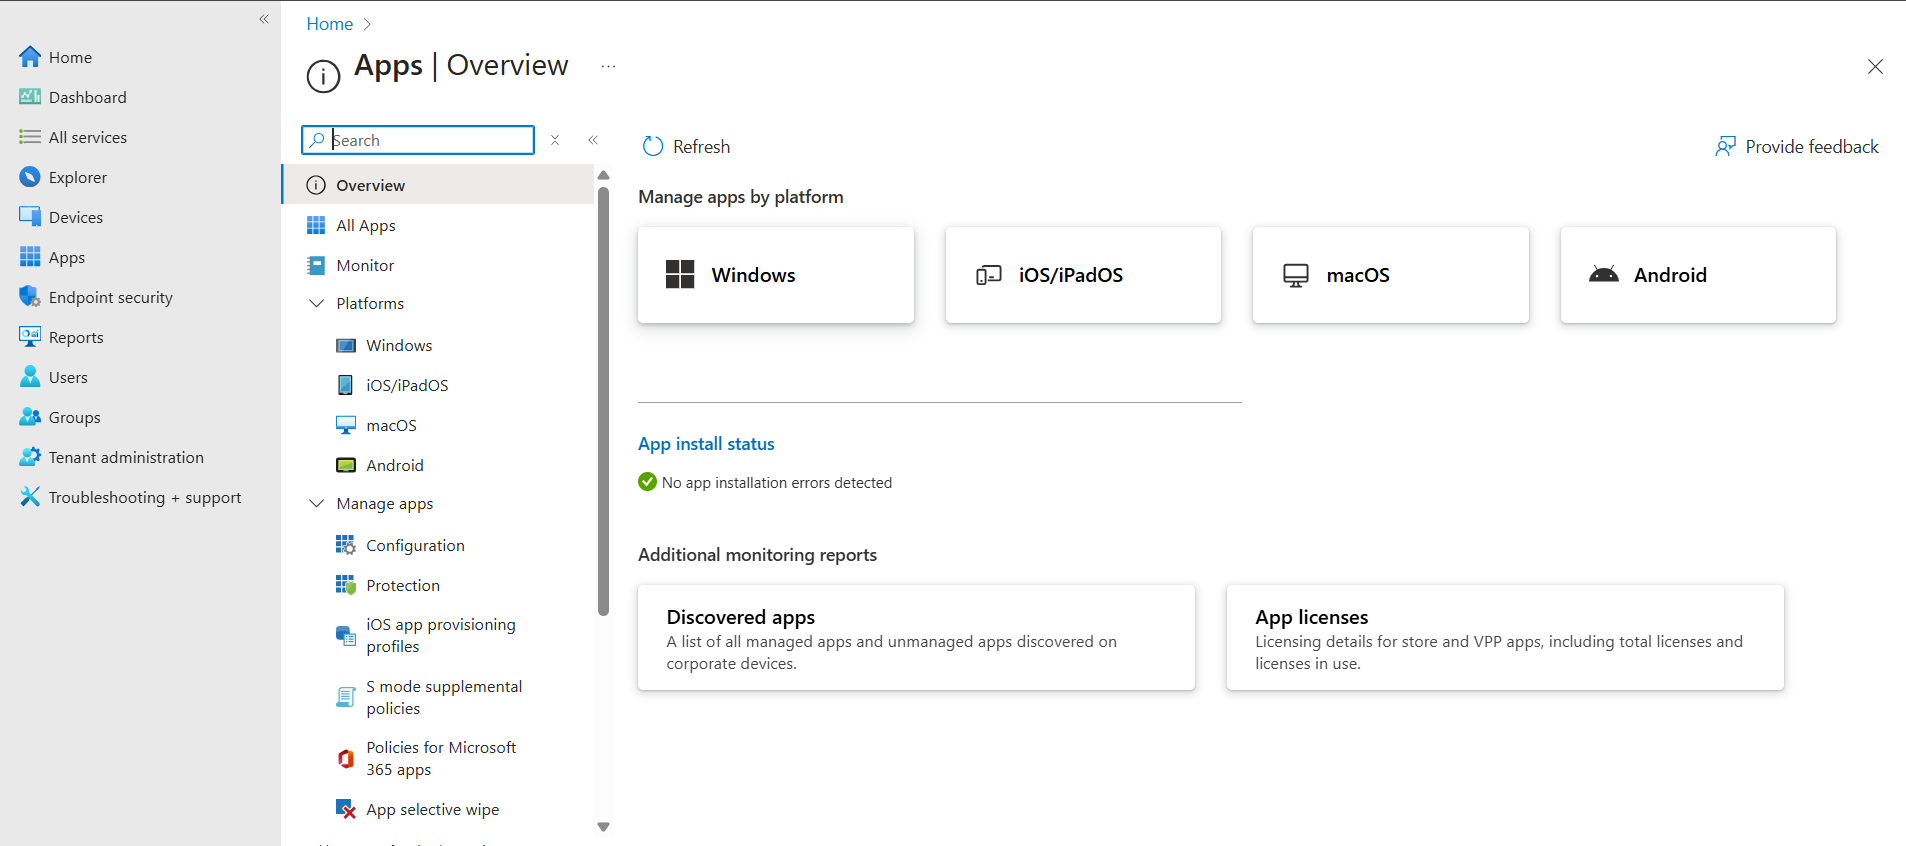Click the iOS app provisioning profiles icon

[x=345, y=635]
